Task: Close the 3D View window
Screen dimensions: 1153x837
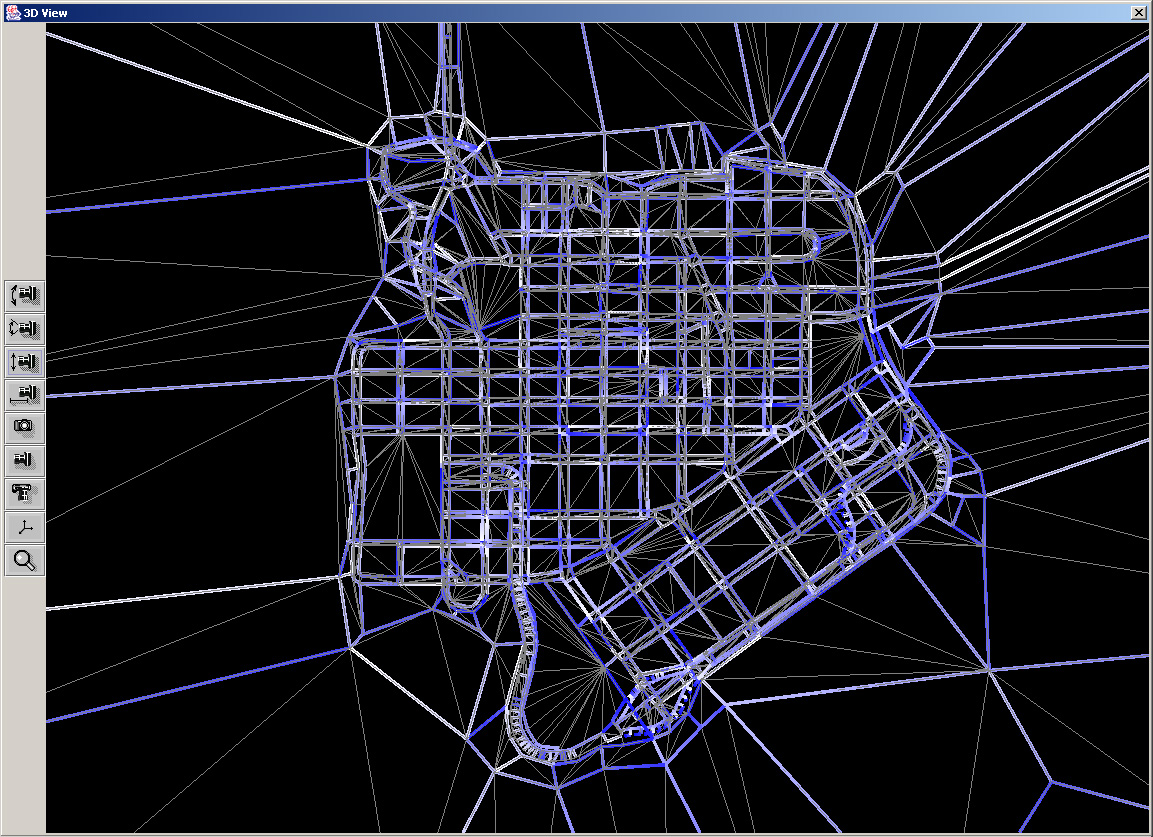Action: coord(1138,12)
